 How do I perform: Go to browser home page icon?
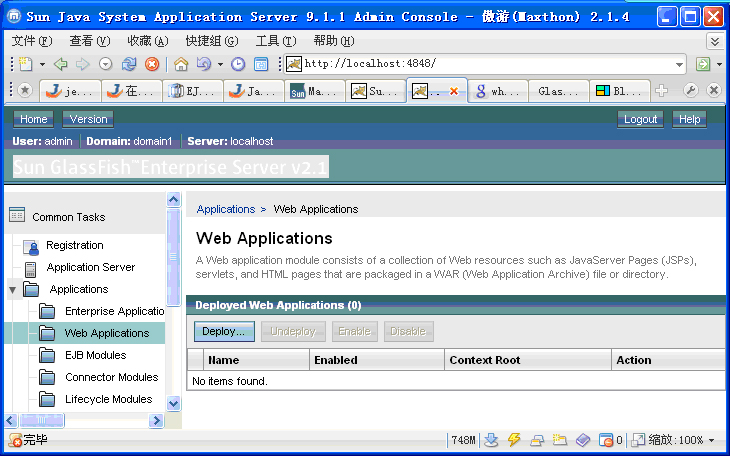coord(181,64)
